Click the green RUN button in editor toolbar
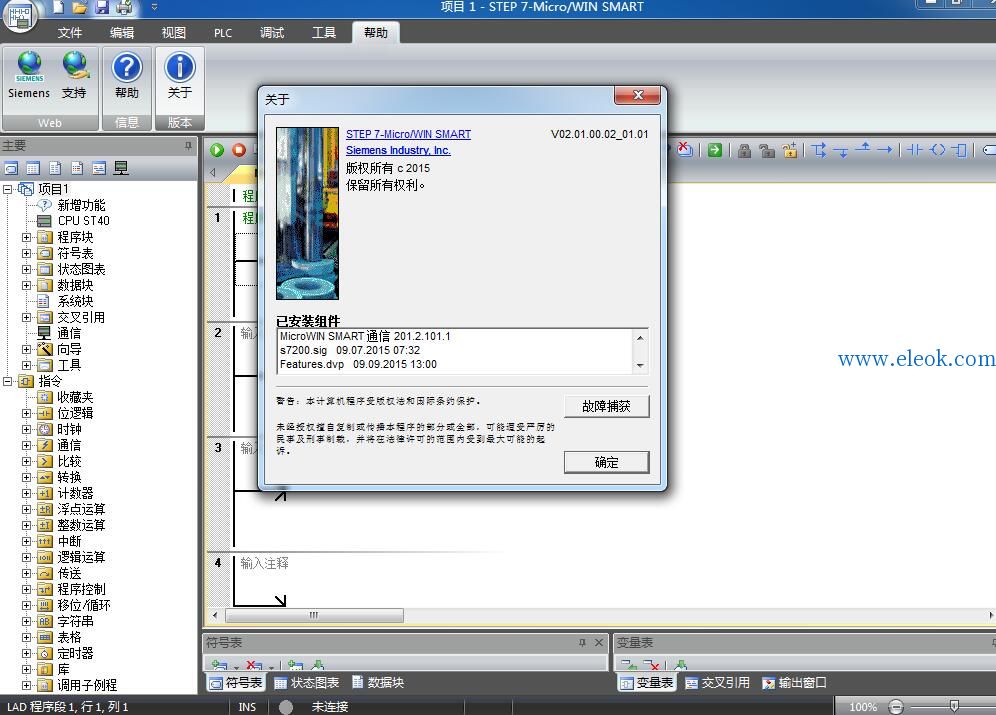This screenshot has height=715, width=996. 217,150
